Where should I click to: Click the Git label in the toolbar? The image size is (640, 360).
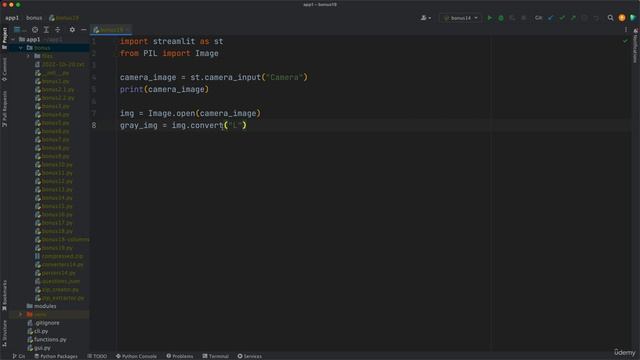click(x=538, y=18)
